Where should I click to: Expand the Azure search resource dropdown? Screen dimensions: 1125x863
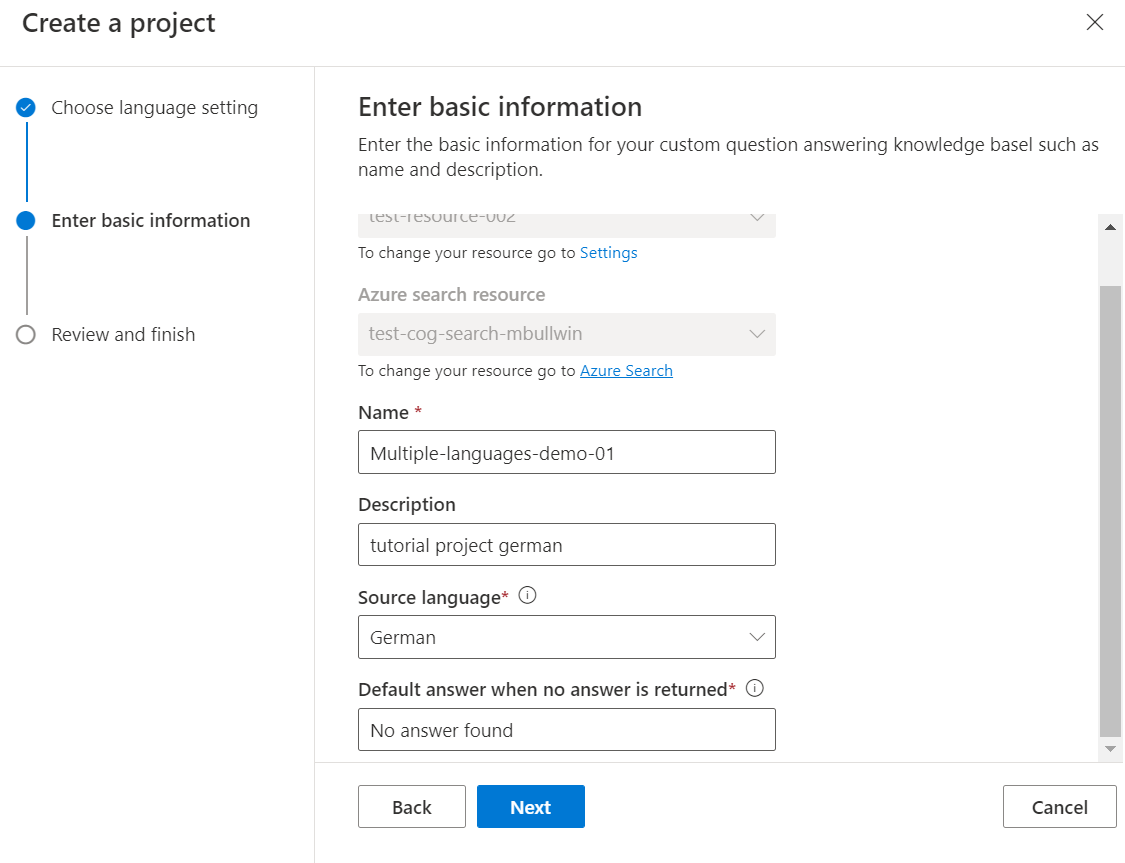[566, 334]
